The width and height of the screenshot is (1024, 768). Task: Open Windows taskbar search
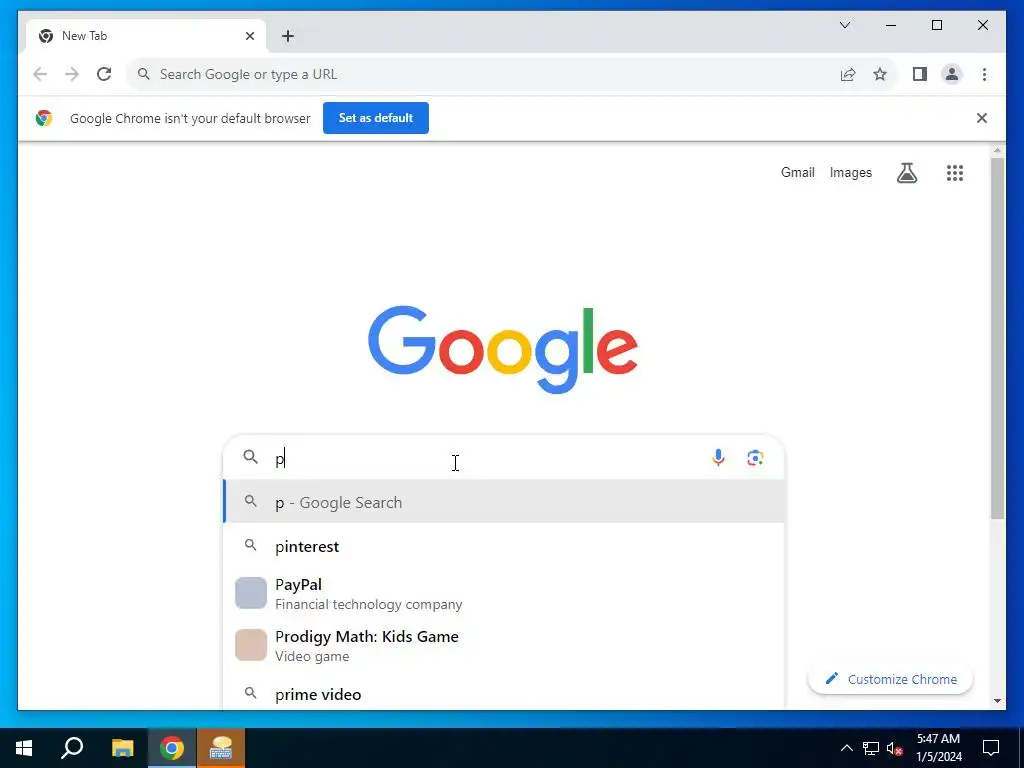click(72, 748)
